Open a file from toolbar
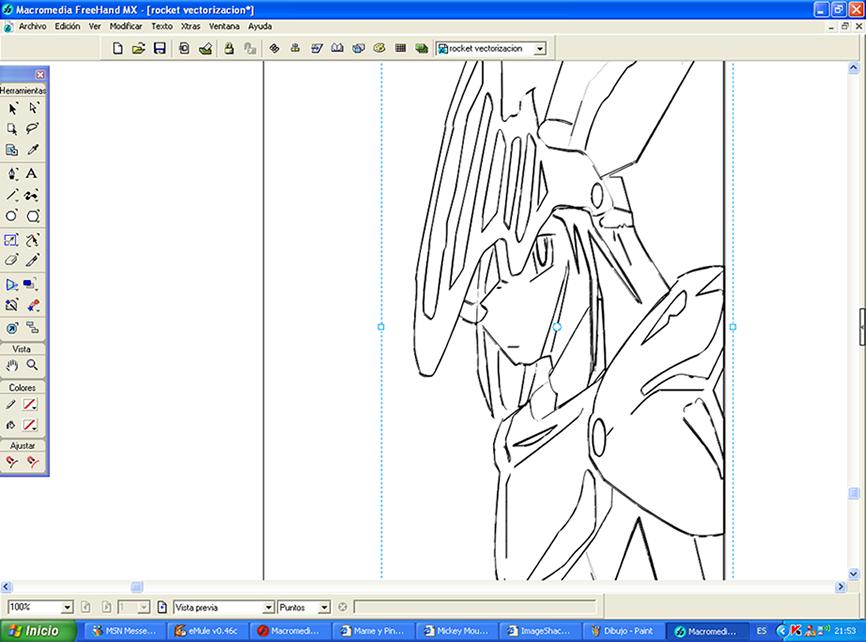This screenshot has height=642, width=866. coord(139,49)
